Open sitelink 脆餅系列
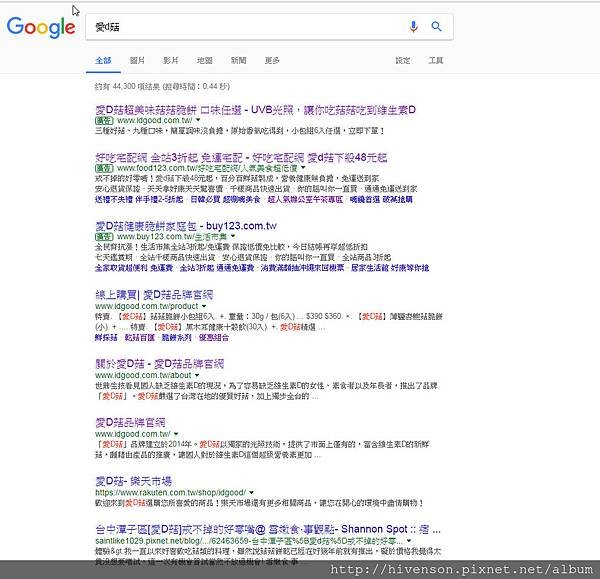This screenshot has width=600, height=579. 176,338
